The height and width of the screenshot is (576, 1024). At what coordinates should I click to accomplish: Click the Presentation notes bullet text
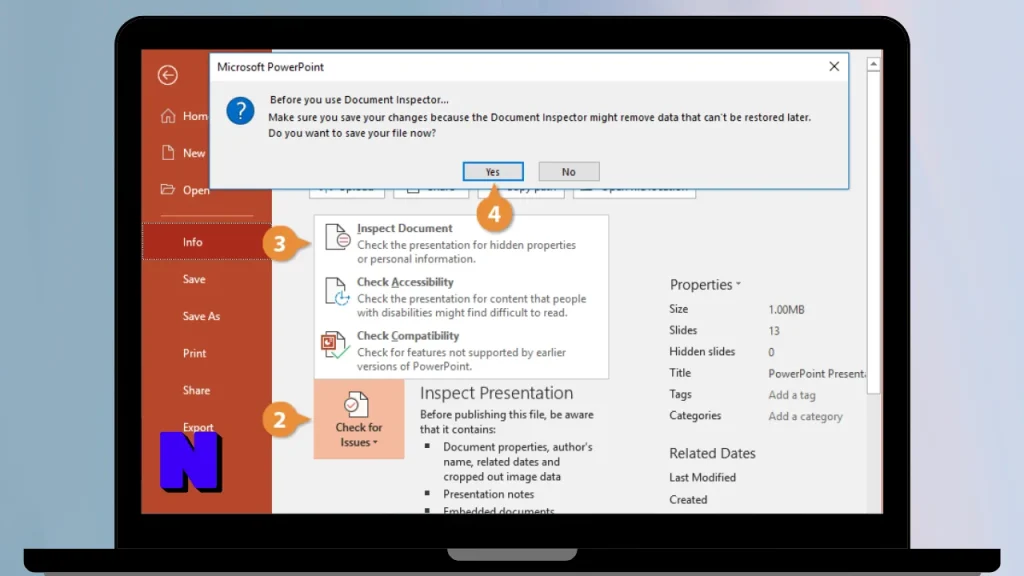tap(488, 494)
